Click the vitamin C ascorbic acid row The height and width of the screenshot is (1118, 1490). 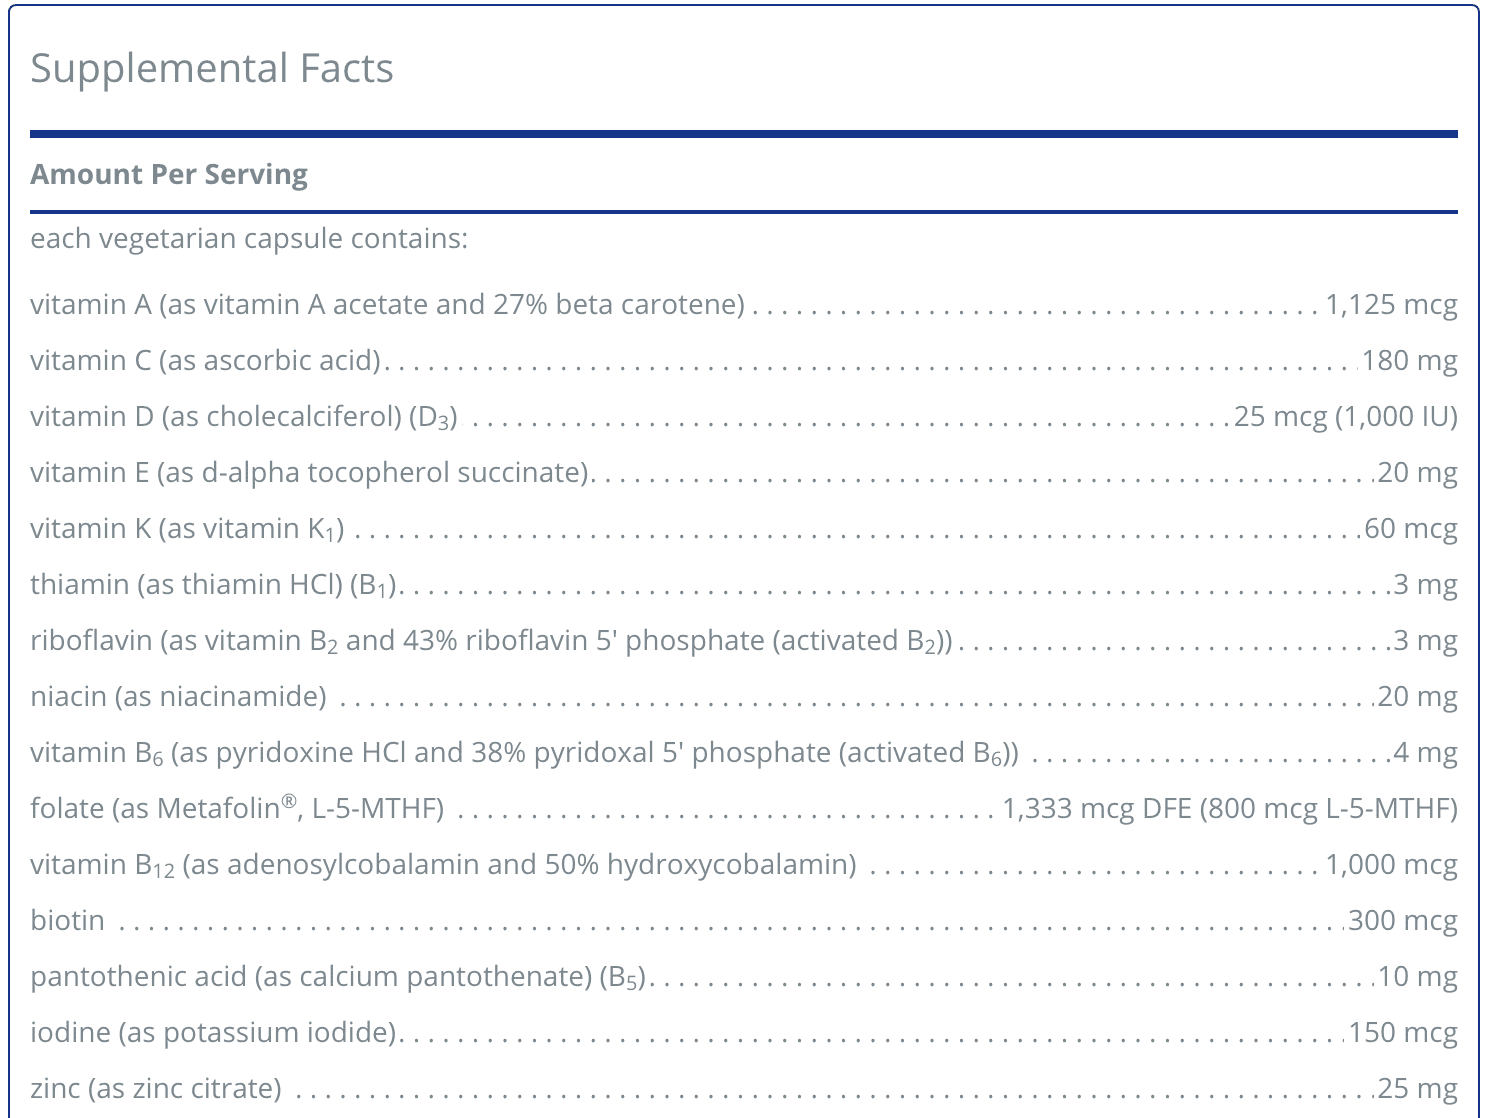click(744, 360)
